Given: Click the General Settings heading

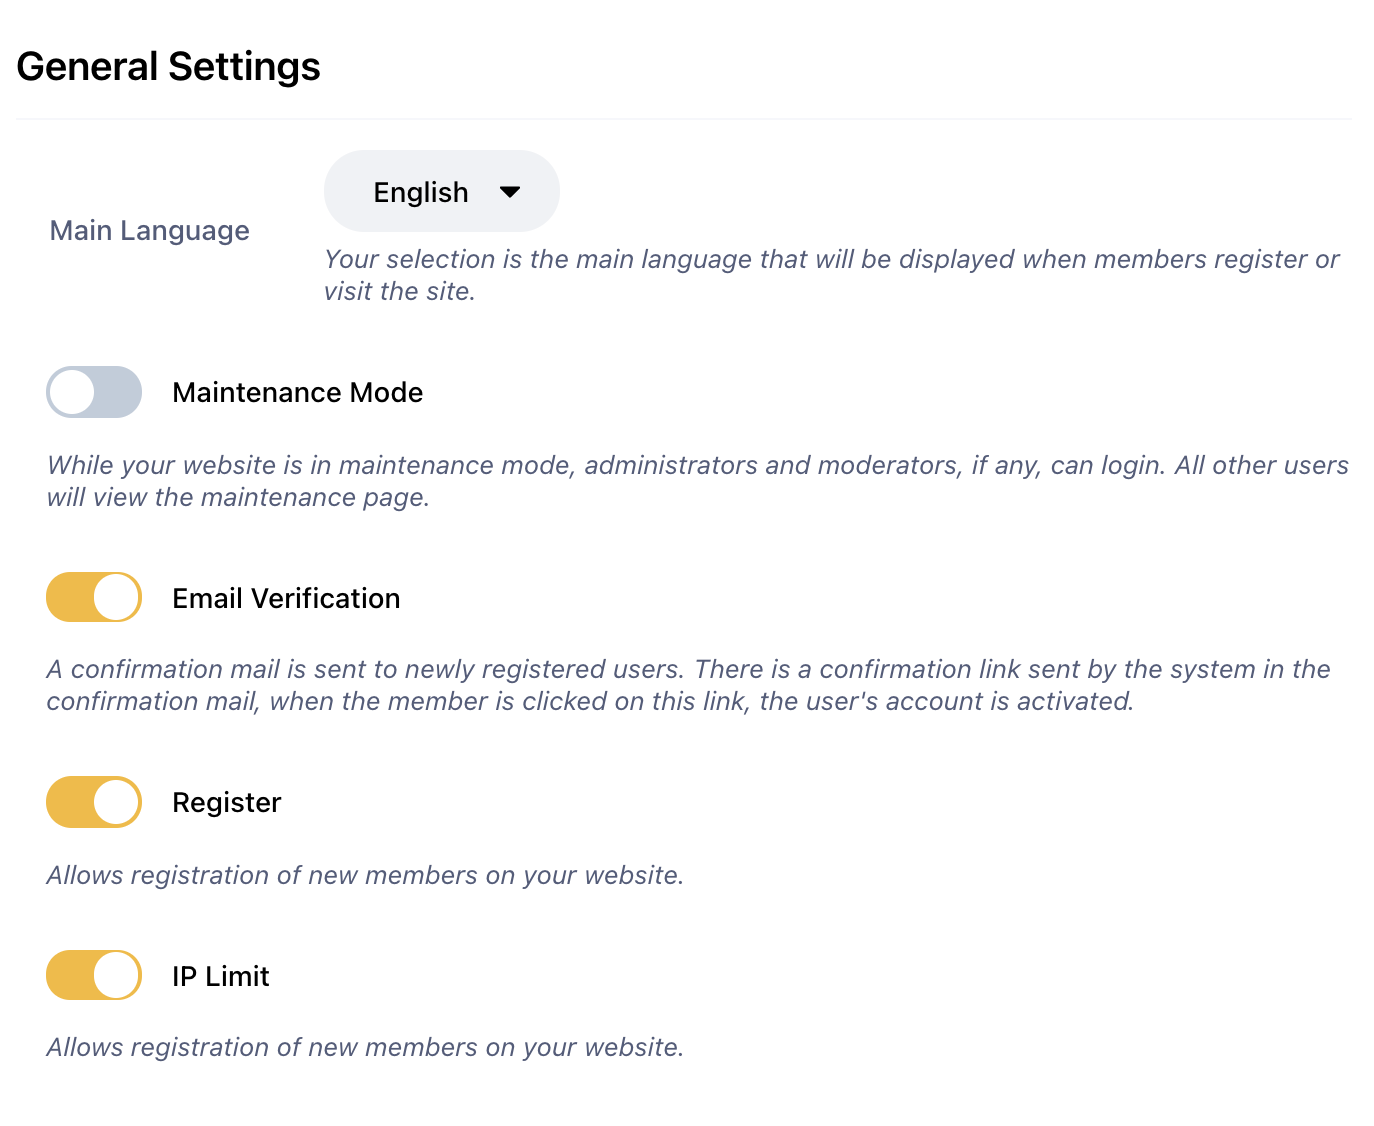Looking at the screenshot, I should 168,67.
